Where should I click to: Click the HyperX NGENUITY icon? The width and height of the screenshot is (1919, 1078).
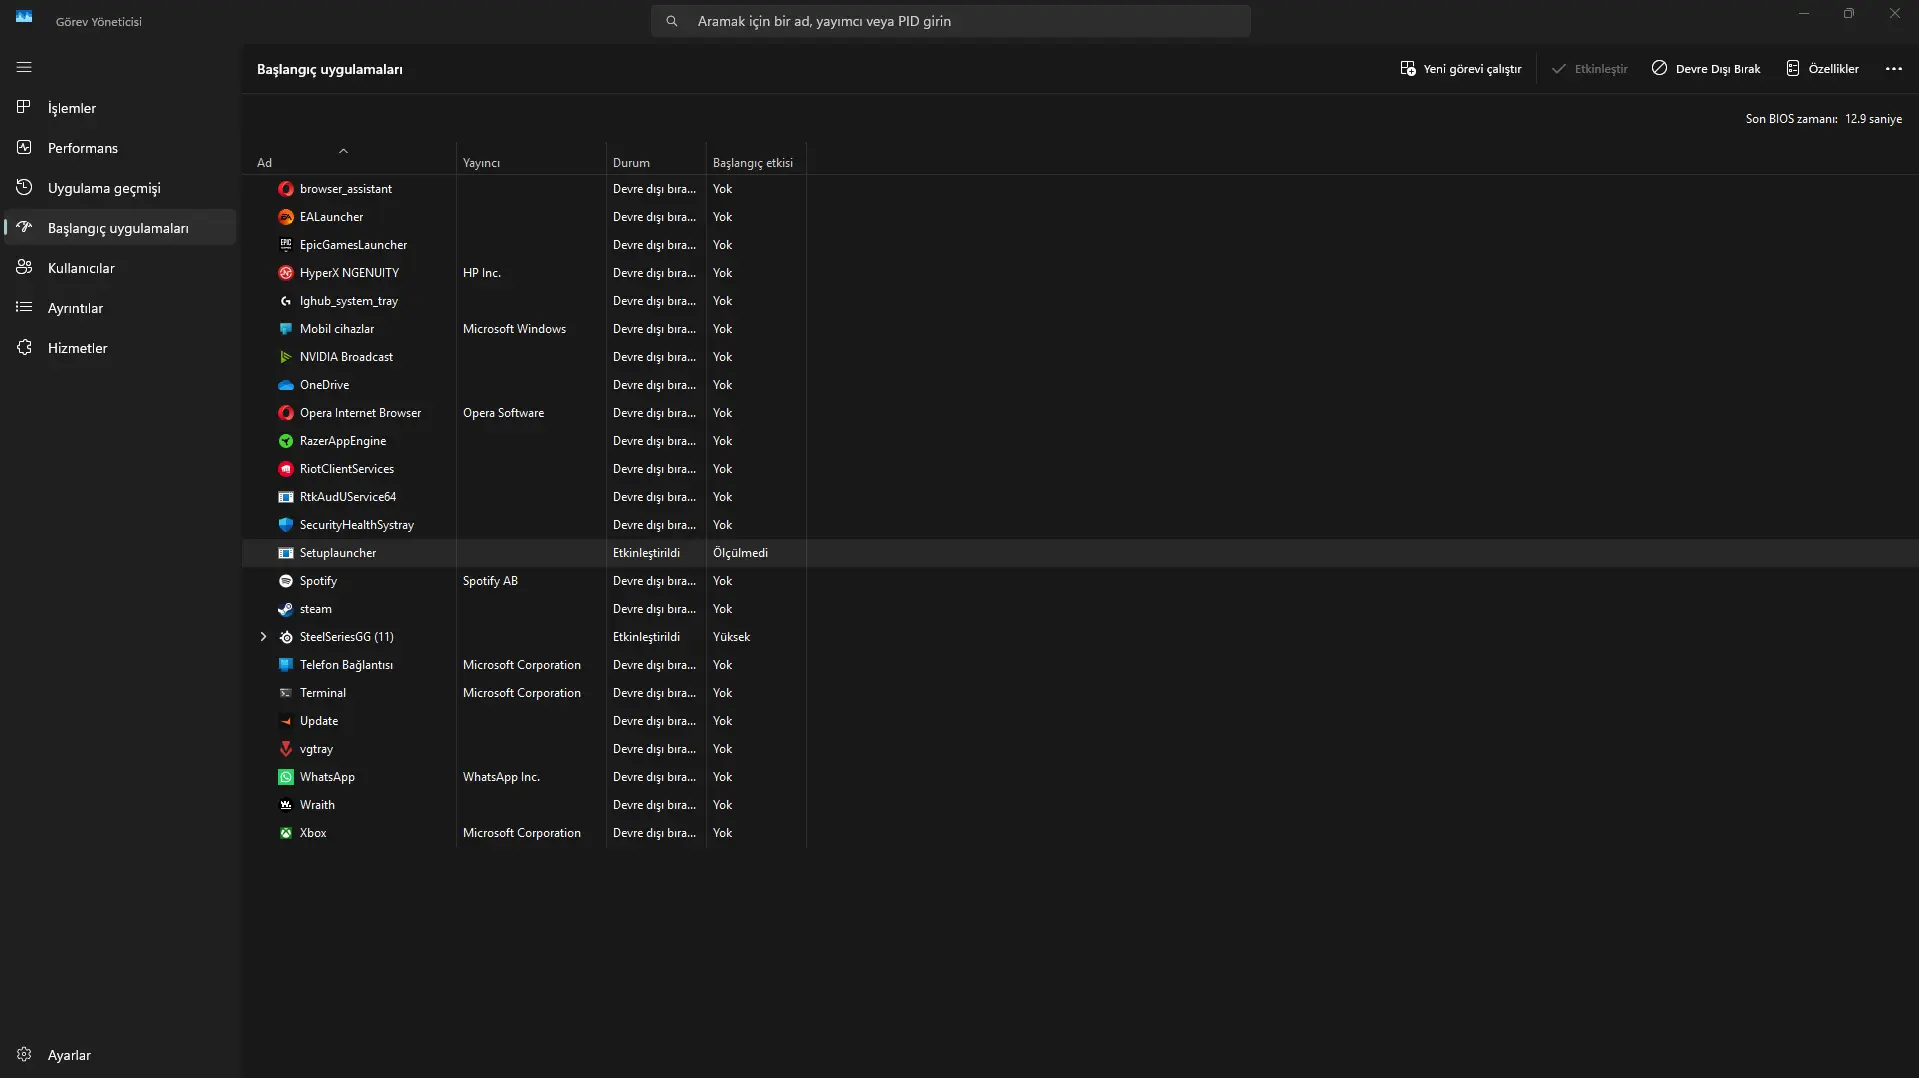click(286, 273)
